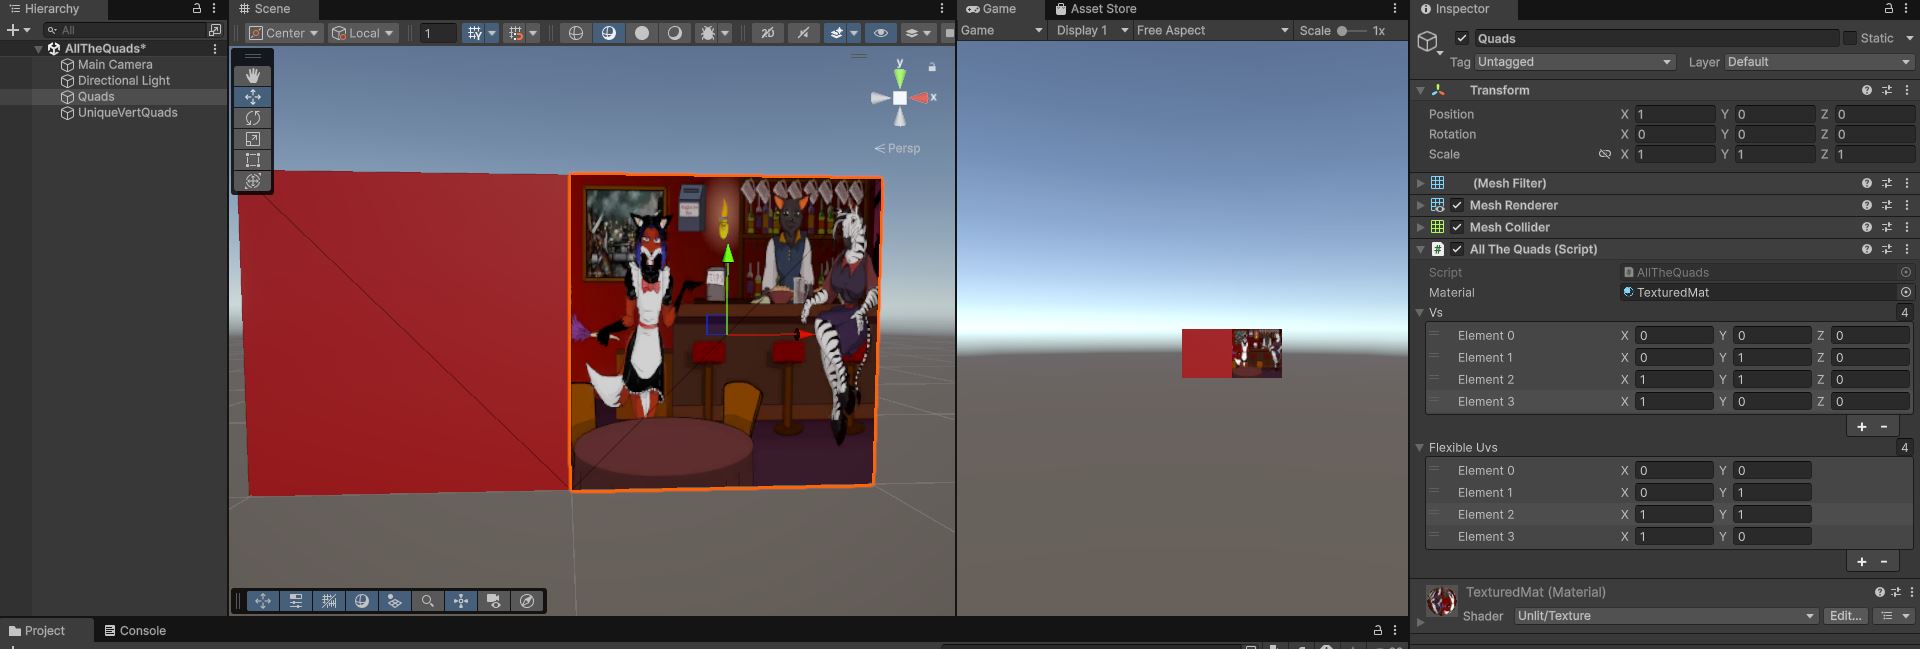Select the Transform tool

(x=253, y=181)
